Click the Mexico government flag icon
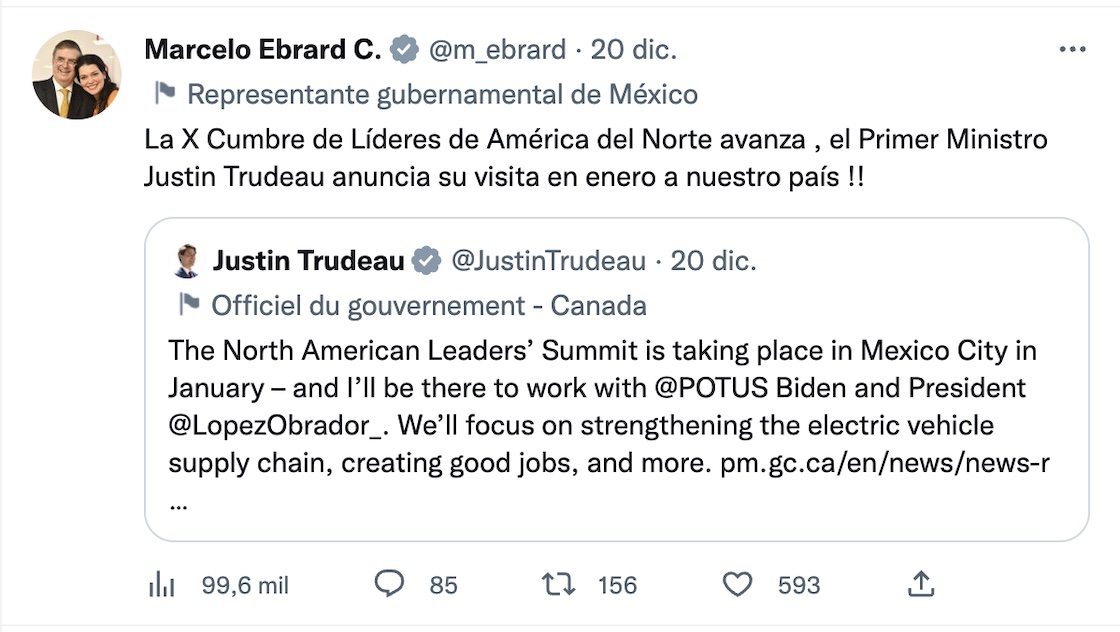1120x632 pixels. click(165, 94)
